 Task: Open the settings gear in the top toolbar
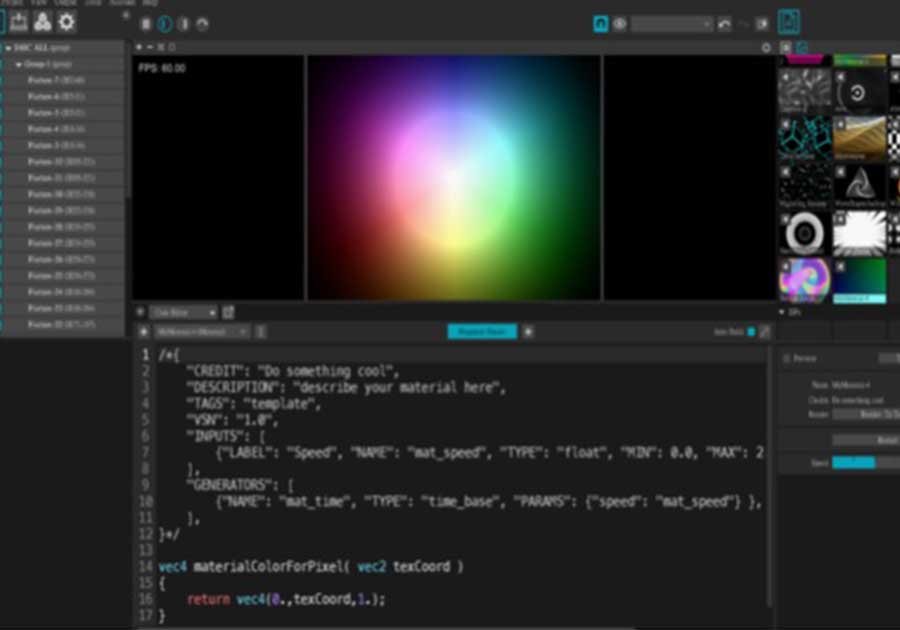click(66, 22)
